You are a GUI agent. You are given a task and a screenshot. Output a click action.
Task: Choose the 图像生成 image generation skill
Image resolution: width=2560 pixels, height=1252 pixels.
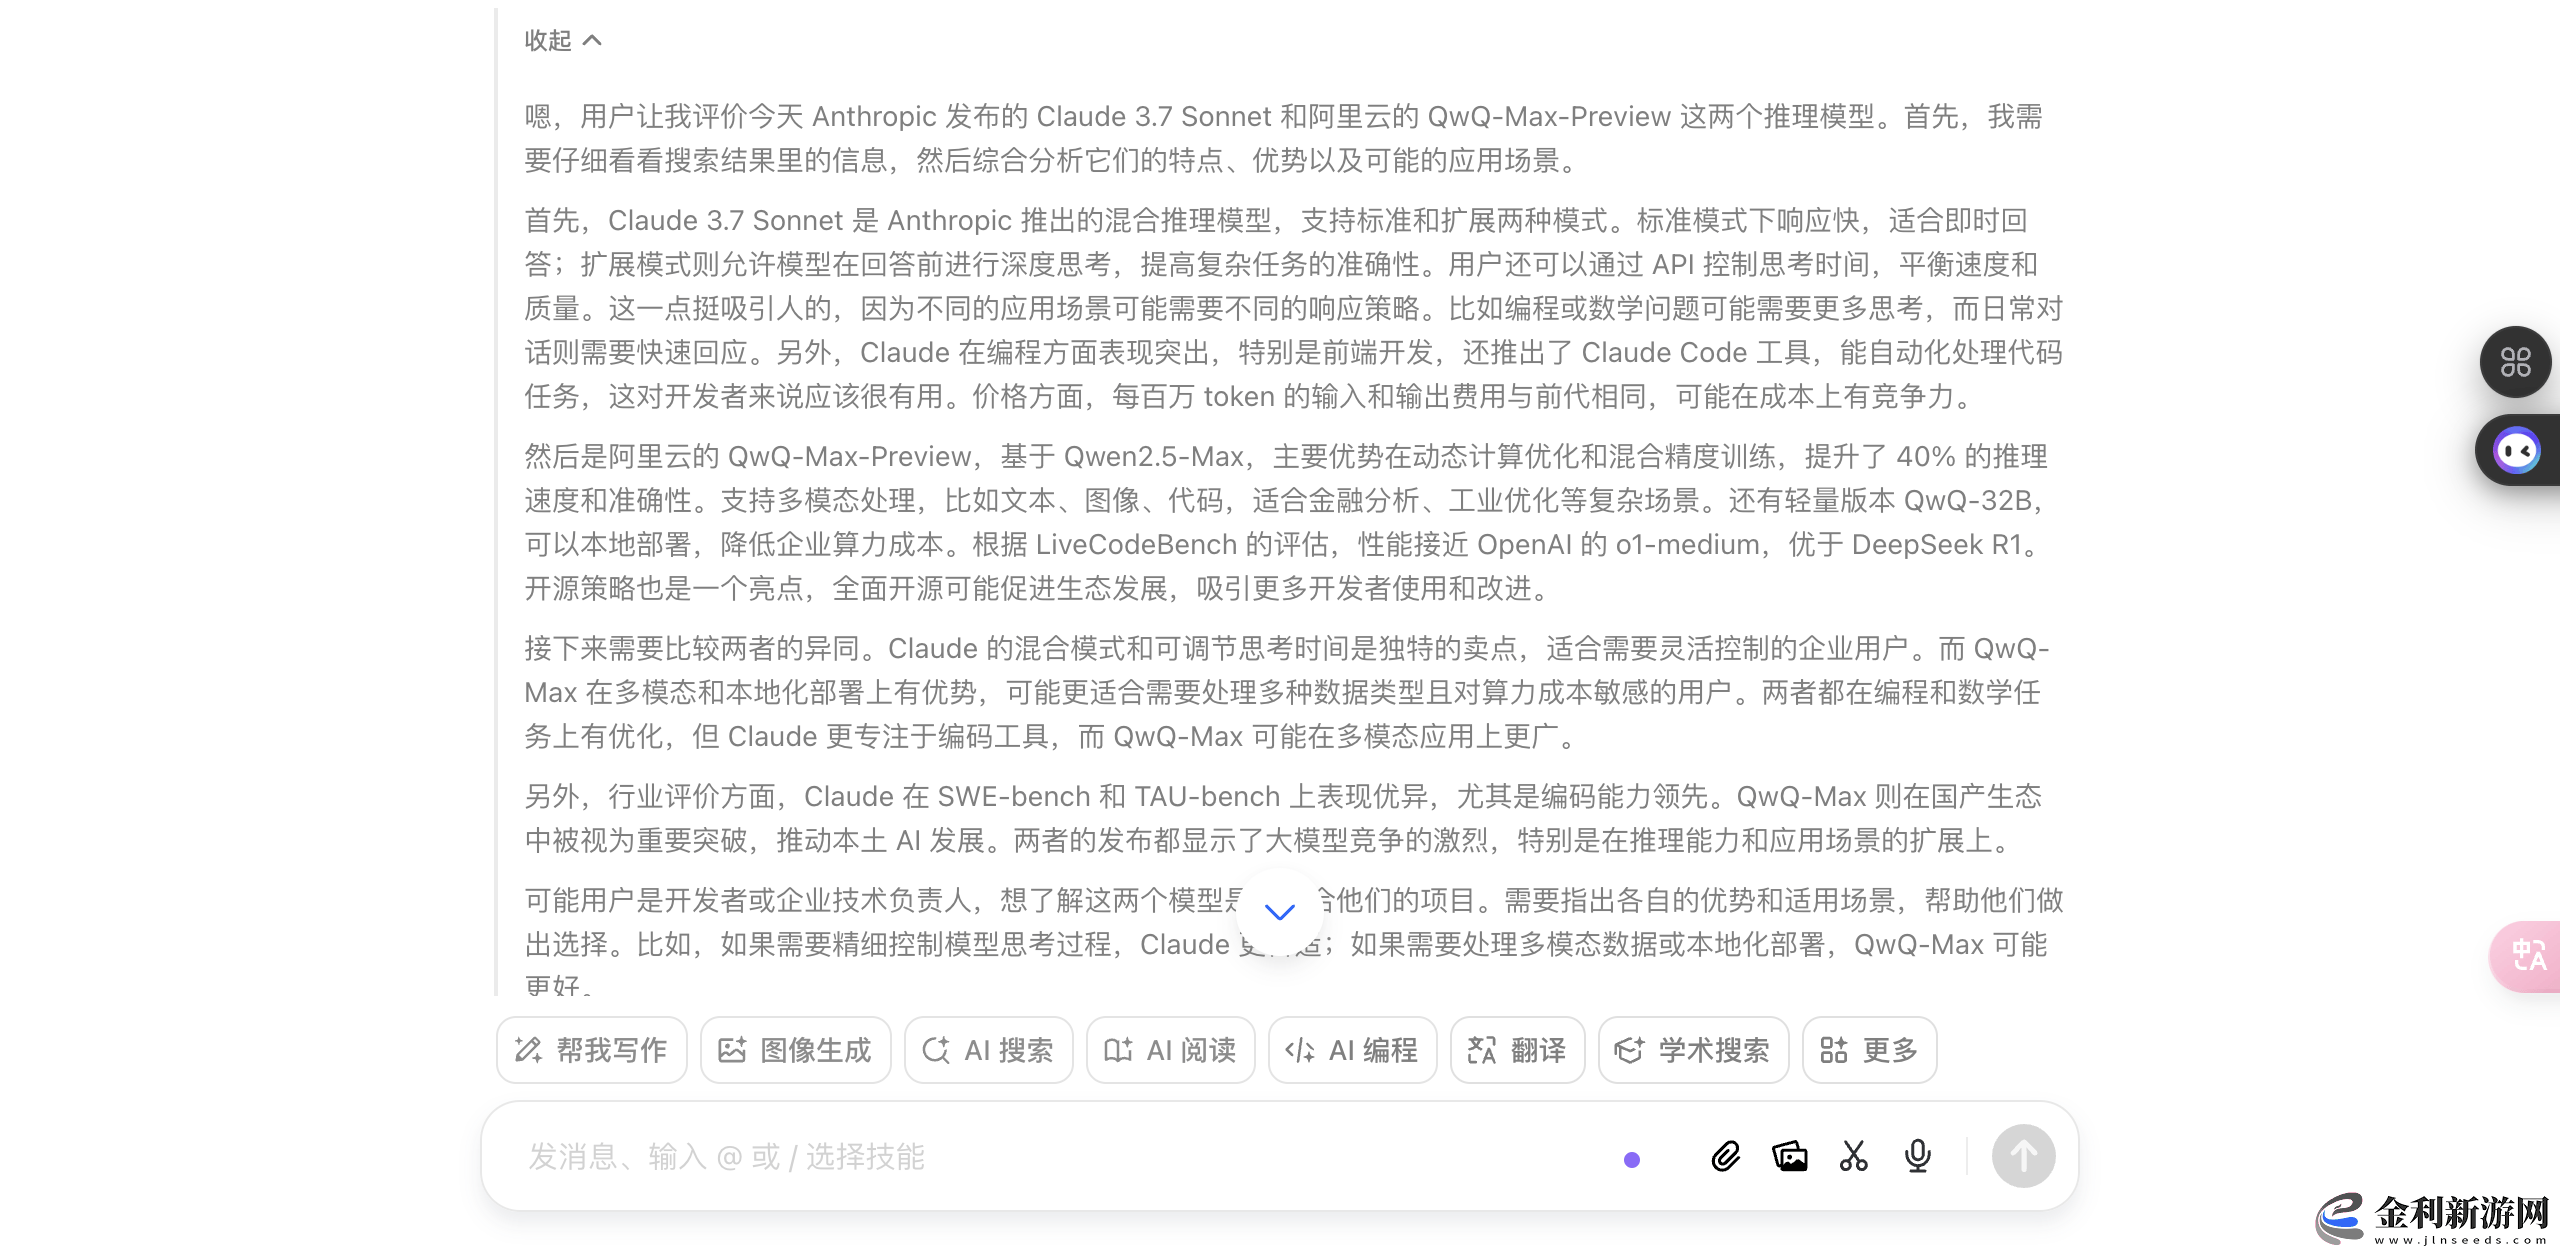pyautogui.click(x=795, y=1050)
